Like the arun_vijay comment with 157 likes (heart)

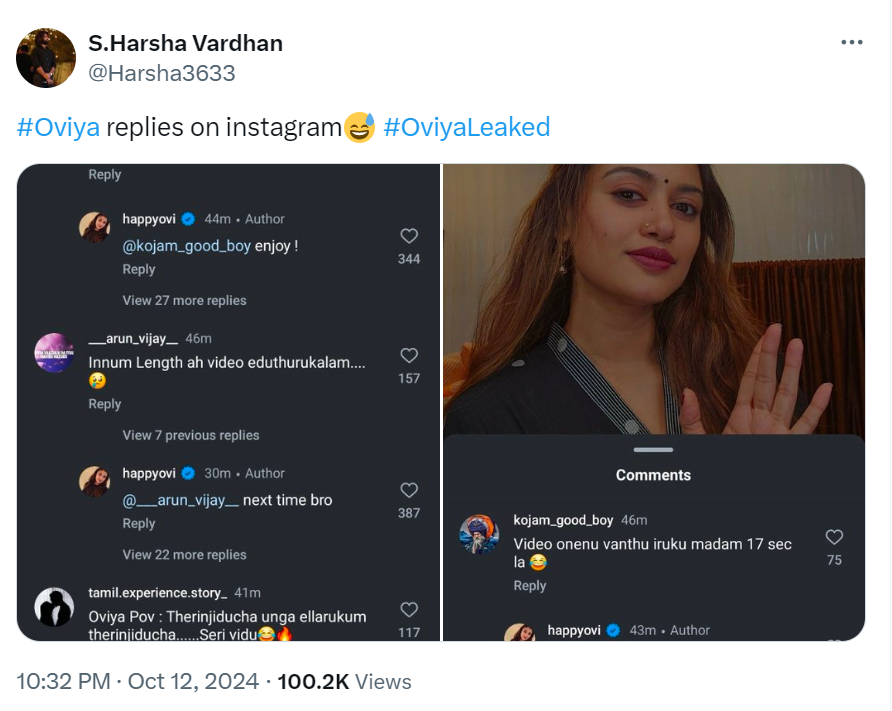point(409,356)
